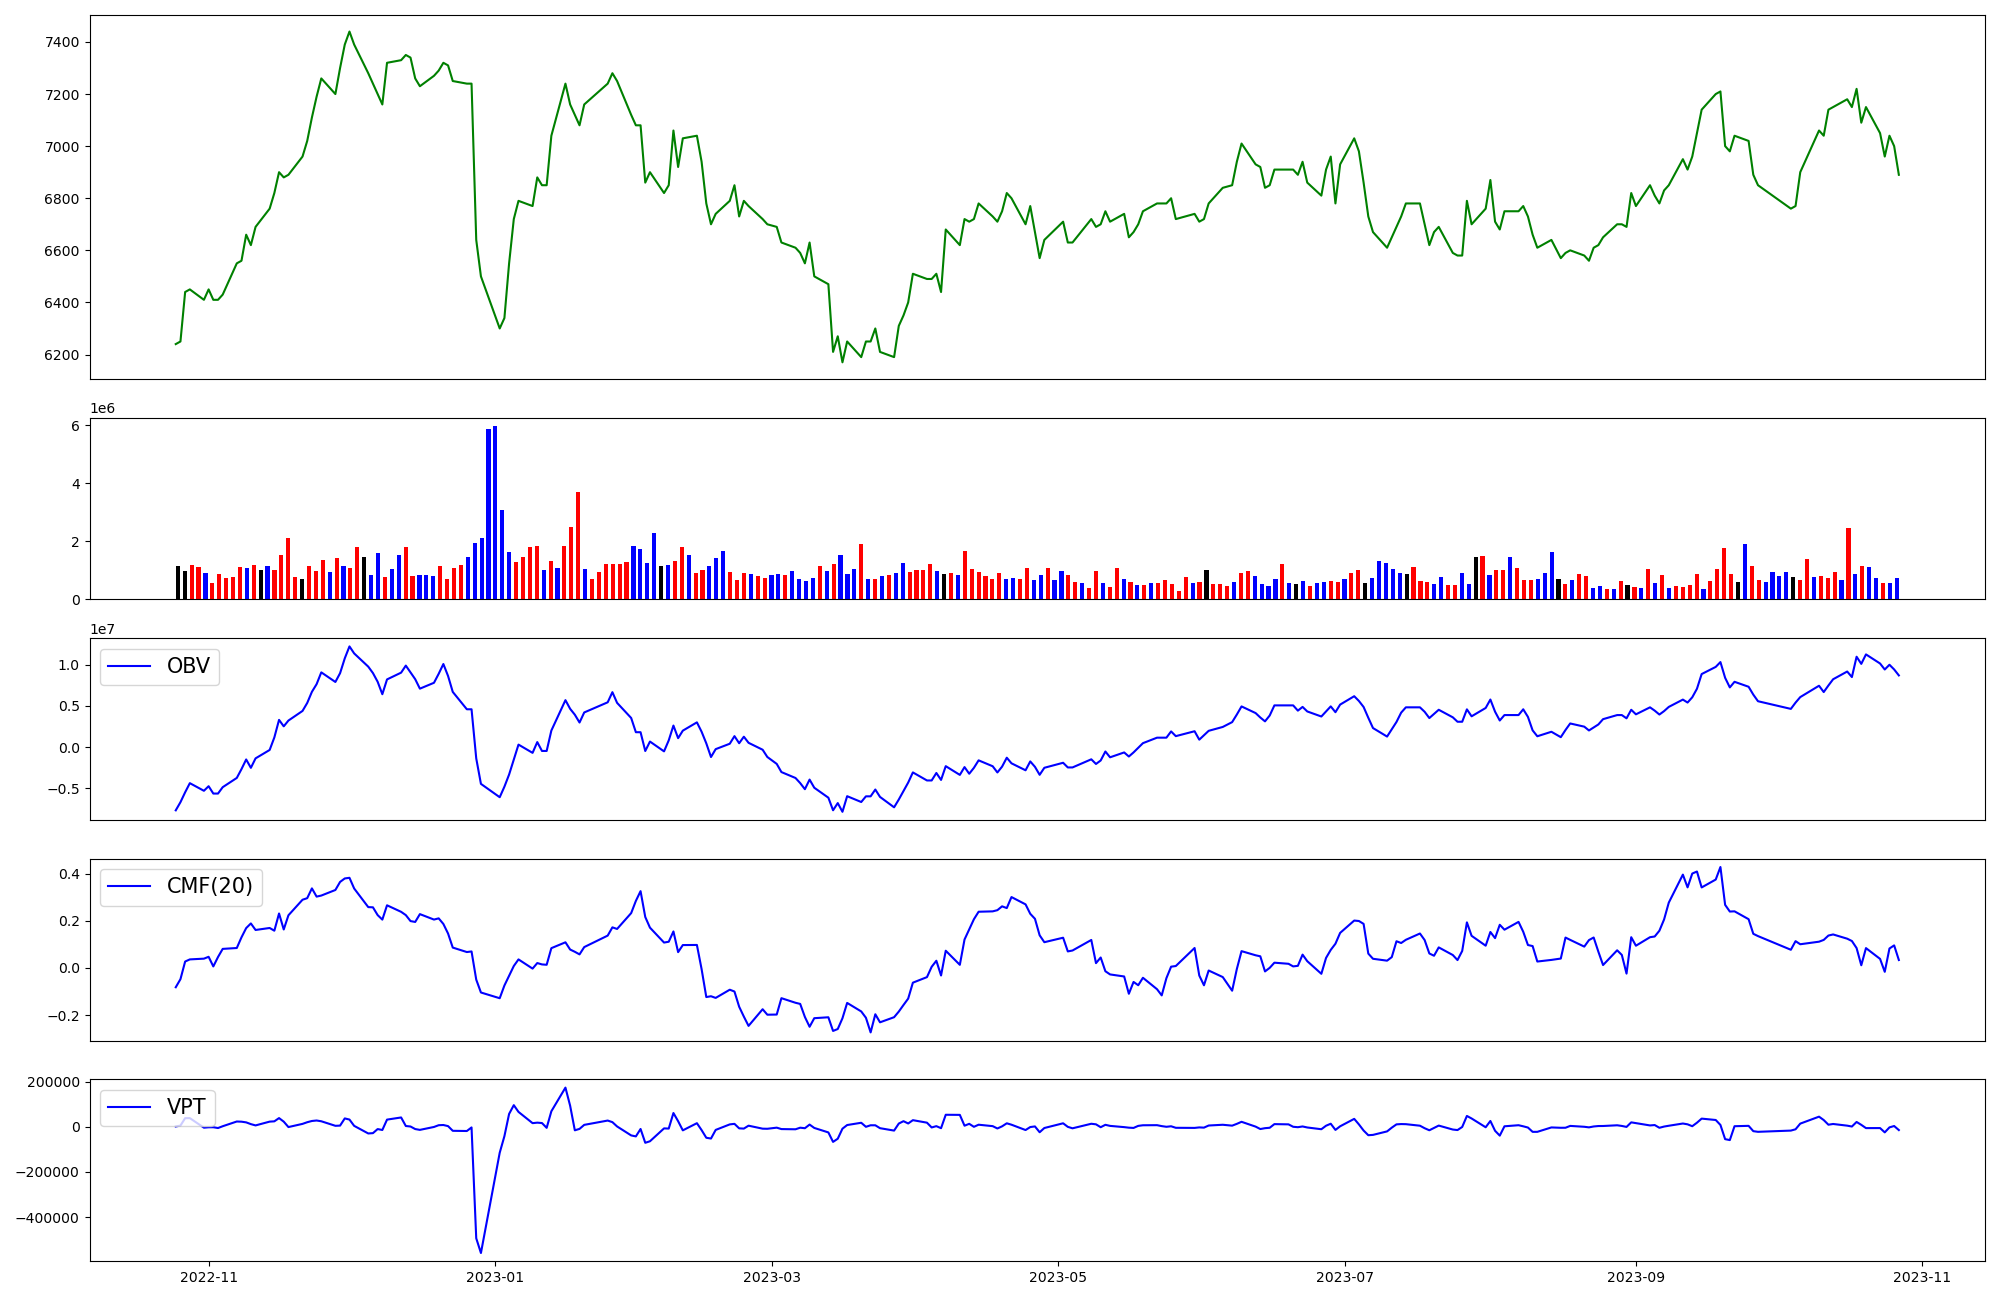Click the 0.4 tick on the CMF axis
This screenshot has width=2000, height=1300.
[x=70, y=874]
